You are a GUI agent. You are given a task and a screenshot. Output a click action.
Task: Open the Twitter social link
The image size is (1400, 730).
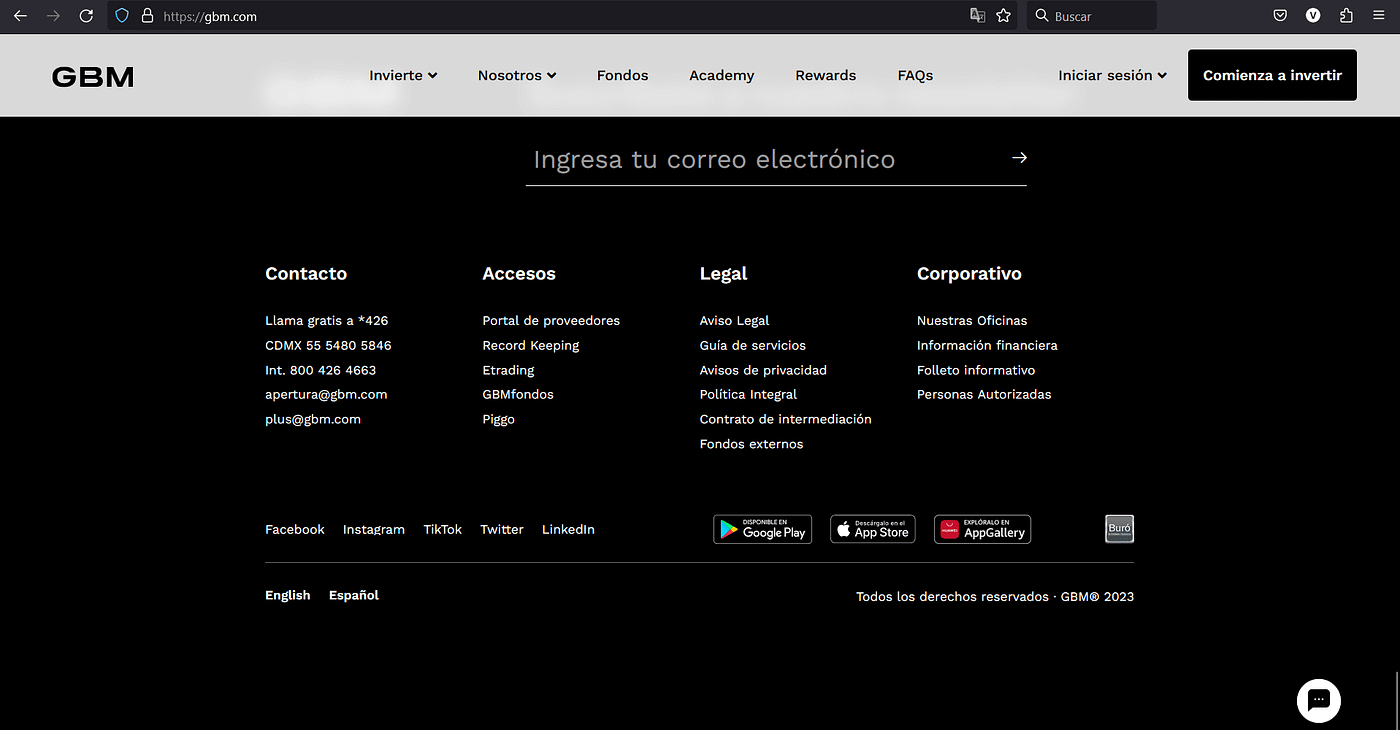coord(502,529)
